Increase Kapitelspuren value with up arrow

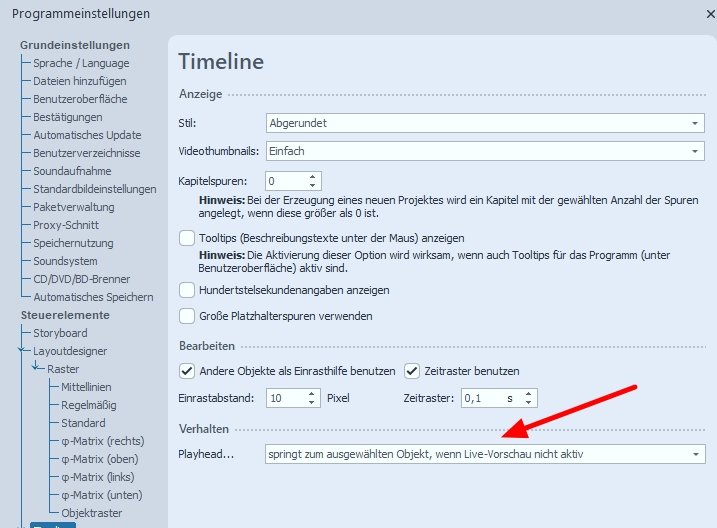tap(313, 176)
